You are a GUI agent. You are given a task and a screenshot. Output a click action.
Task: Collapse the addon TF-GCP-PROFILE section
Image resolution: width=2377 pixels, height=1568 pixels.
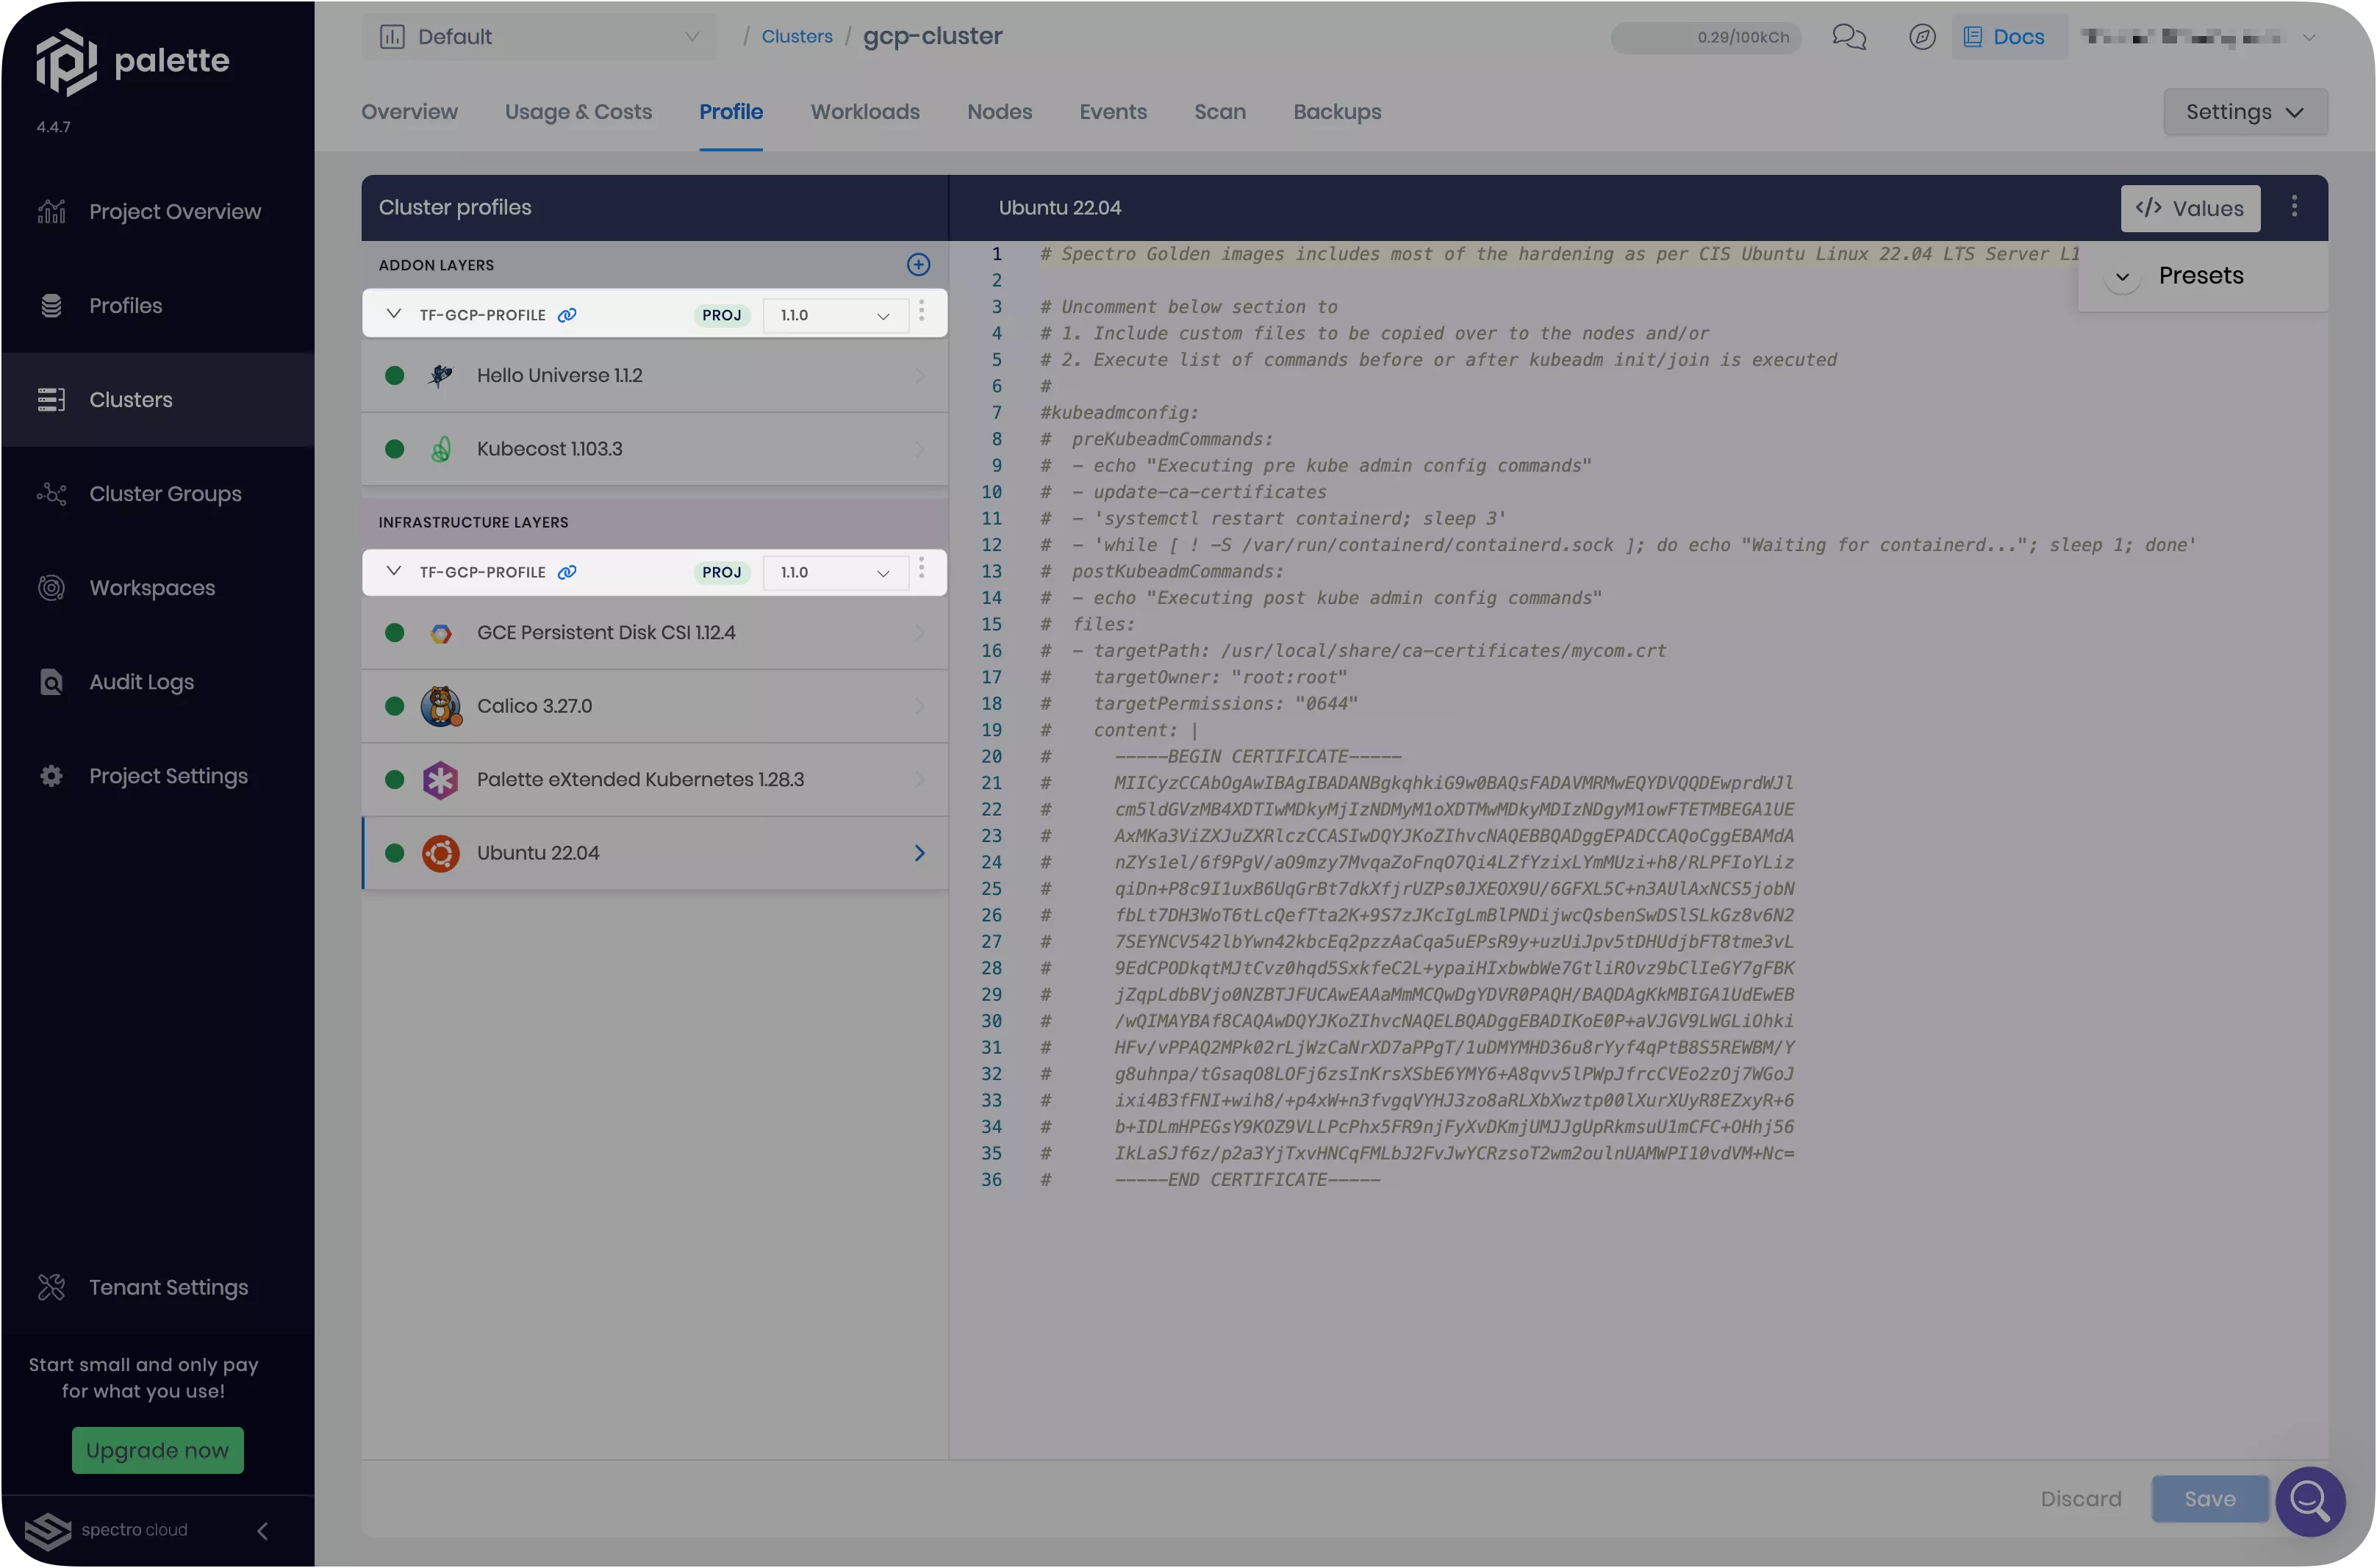(x=393, y=314)
